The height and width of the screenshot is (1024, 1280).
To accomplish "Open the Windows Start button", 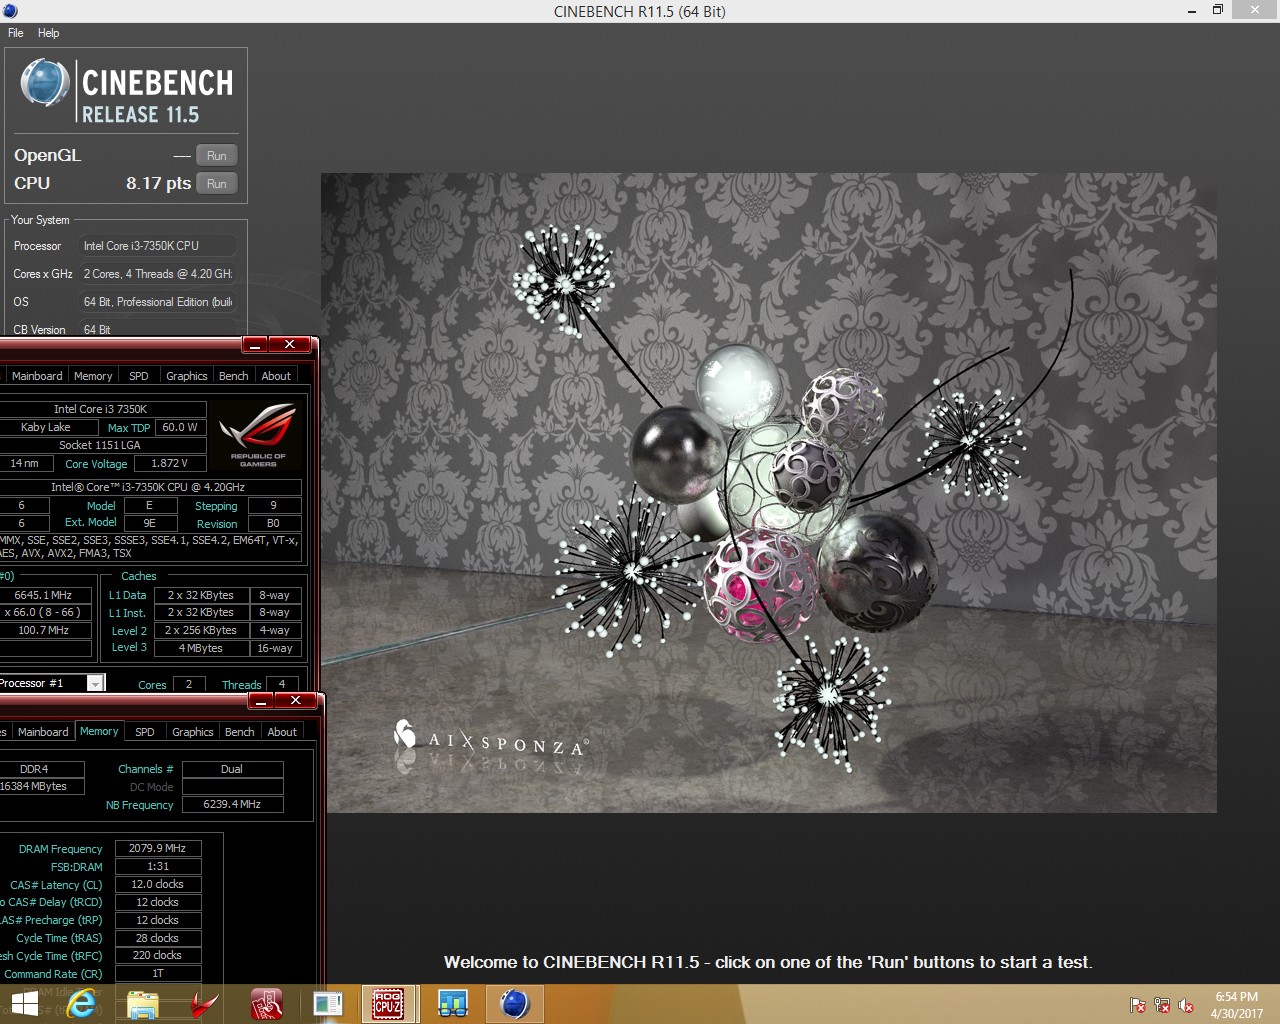I will click(x=24, y=1003).
